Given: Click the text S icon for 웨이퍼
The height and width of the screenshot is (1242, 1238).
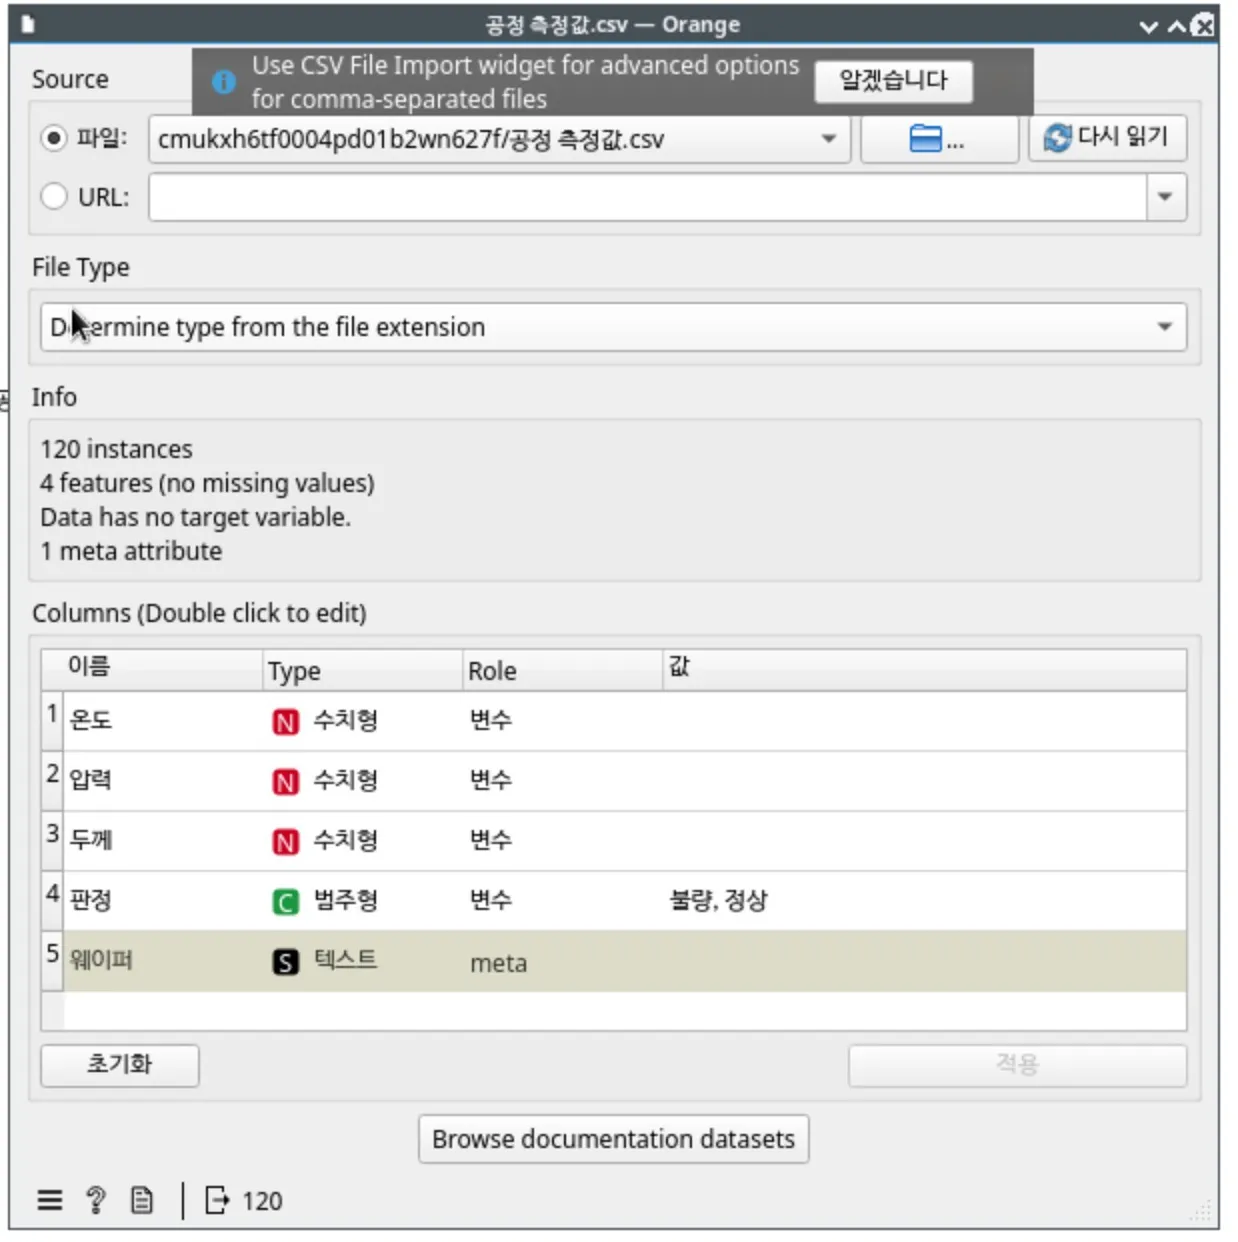Looking at the screenshot, I should point(285,962).
